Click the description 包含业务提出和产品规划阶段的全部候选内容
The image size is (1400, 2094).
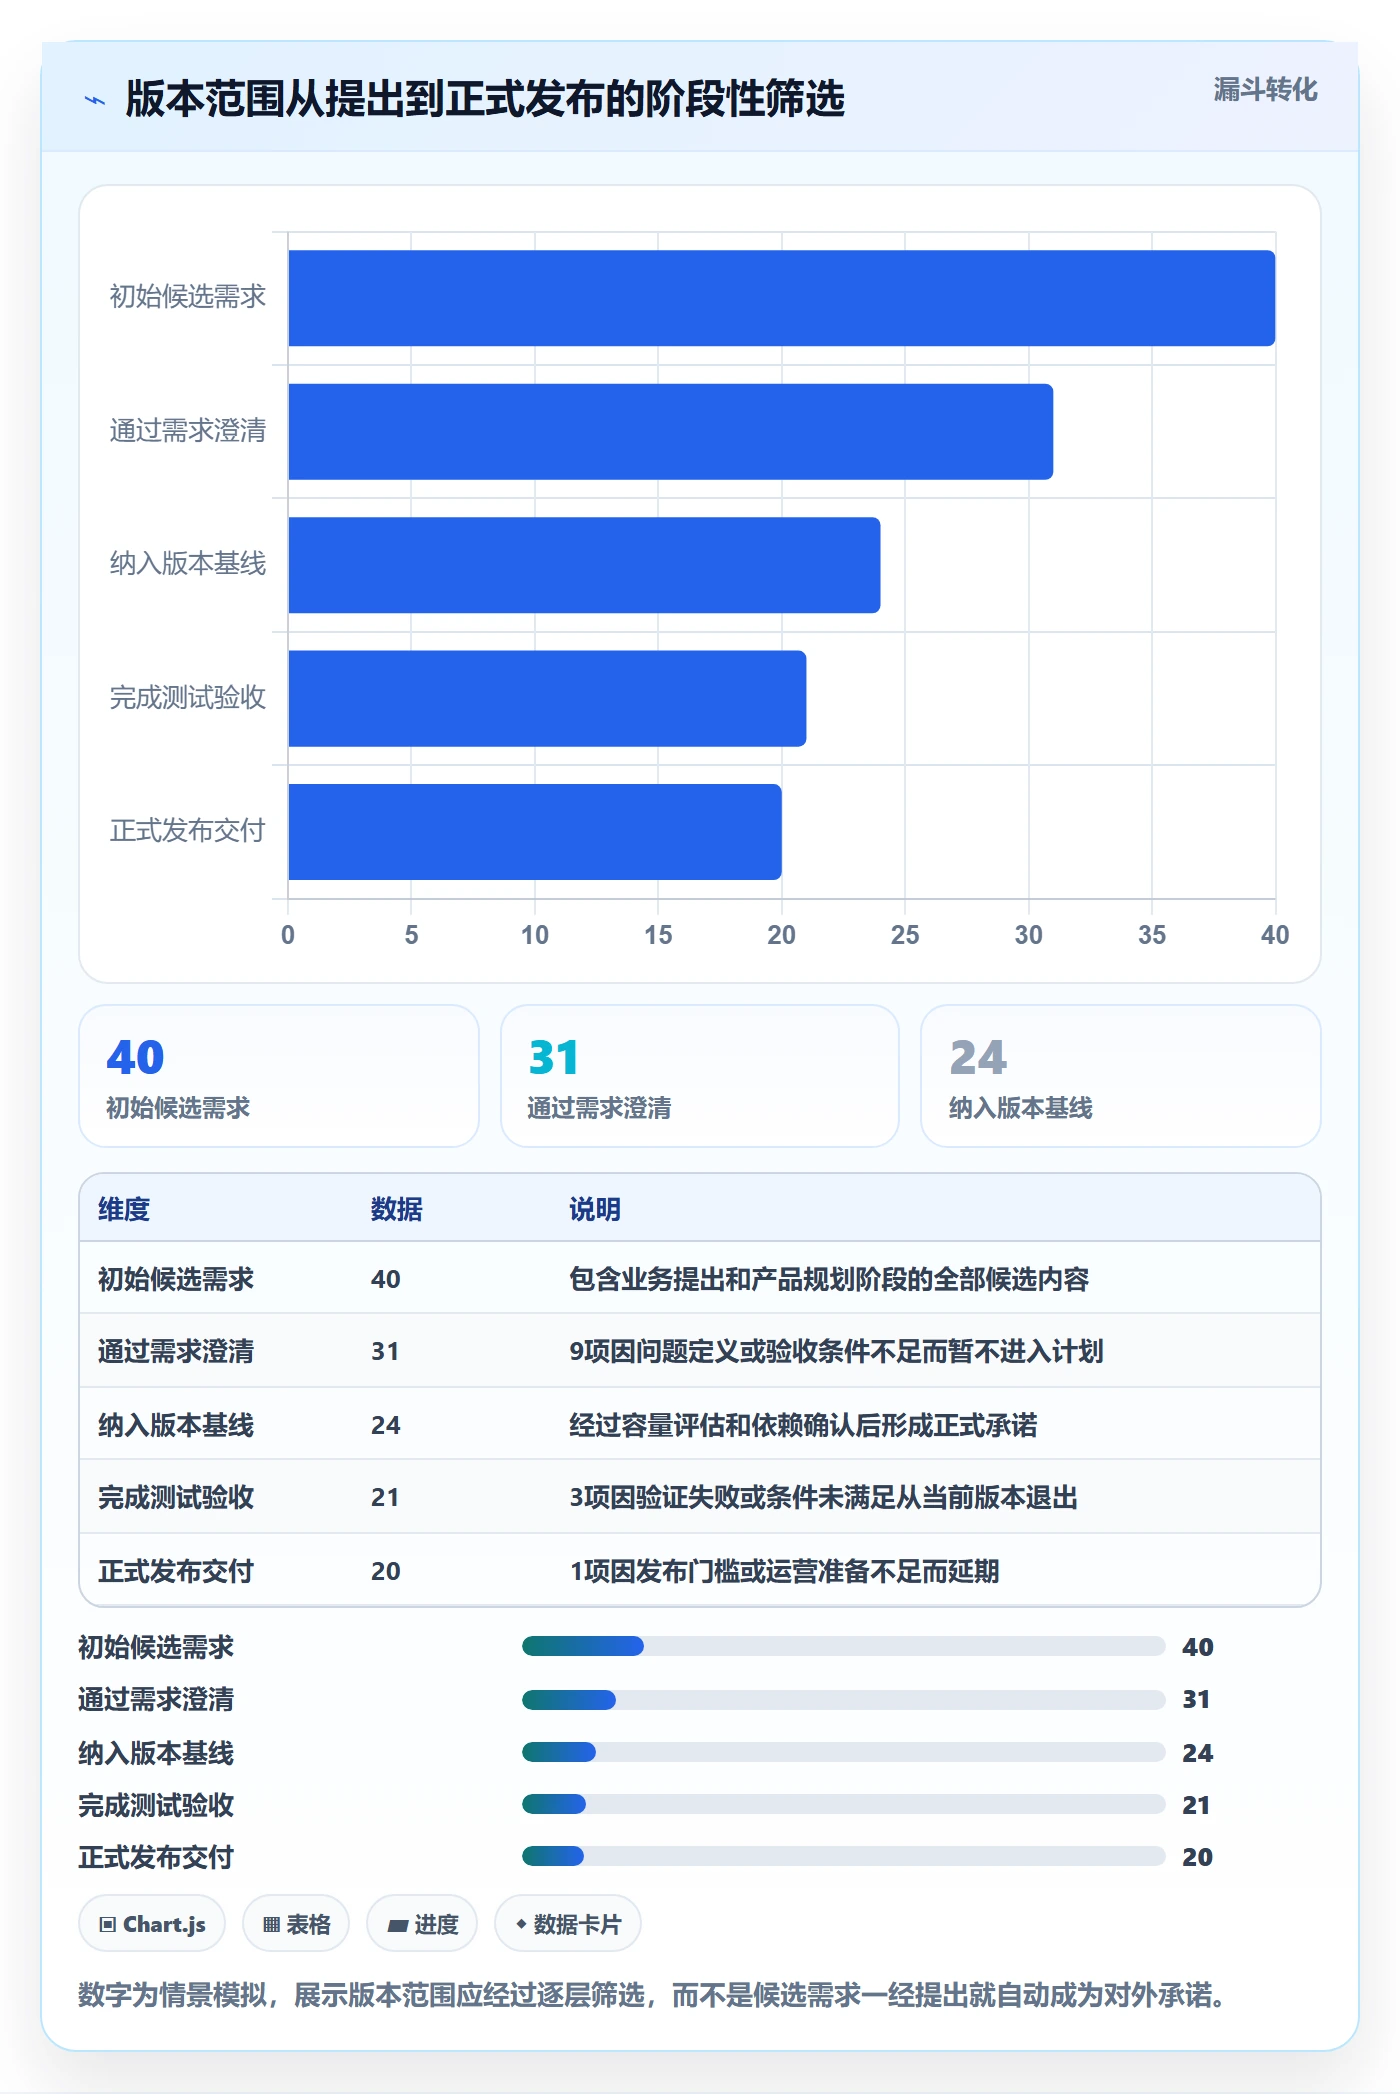829,1279
